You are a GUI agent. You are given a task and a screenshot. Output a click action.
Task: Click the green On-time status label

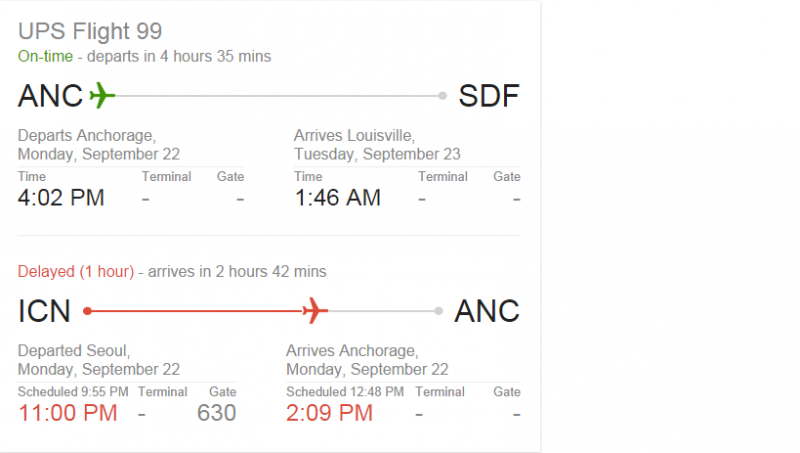[x=45, y=56]
